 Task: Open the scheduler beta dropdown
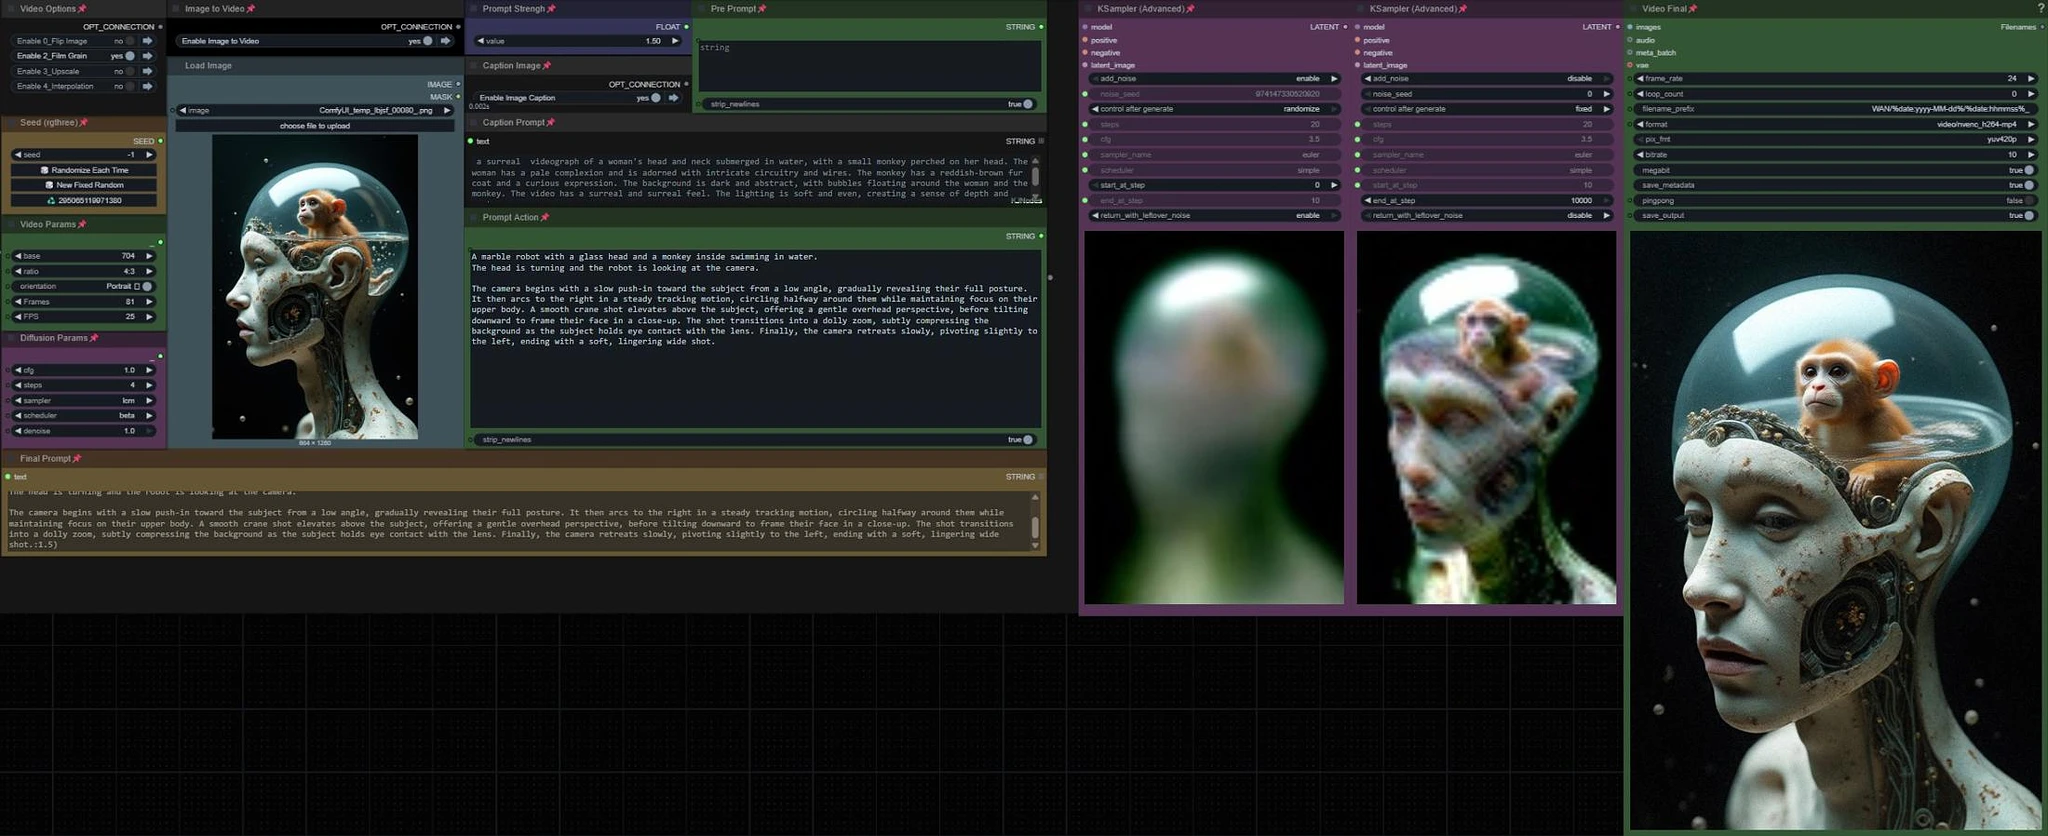84,416
